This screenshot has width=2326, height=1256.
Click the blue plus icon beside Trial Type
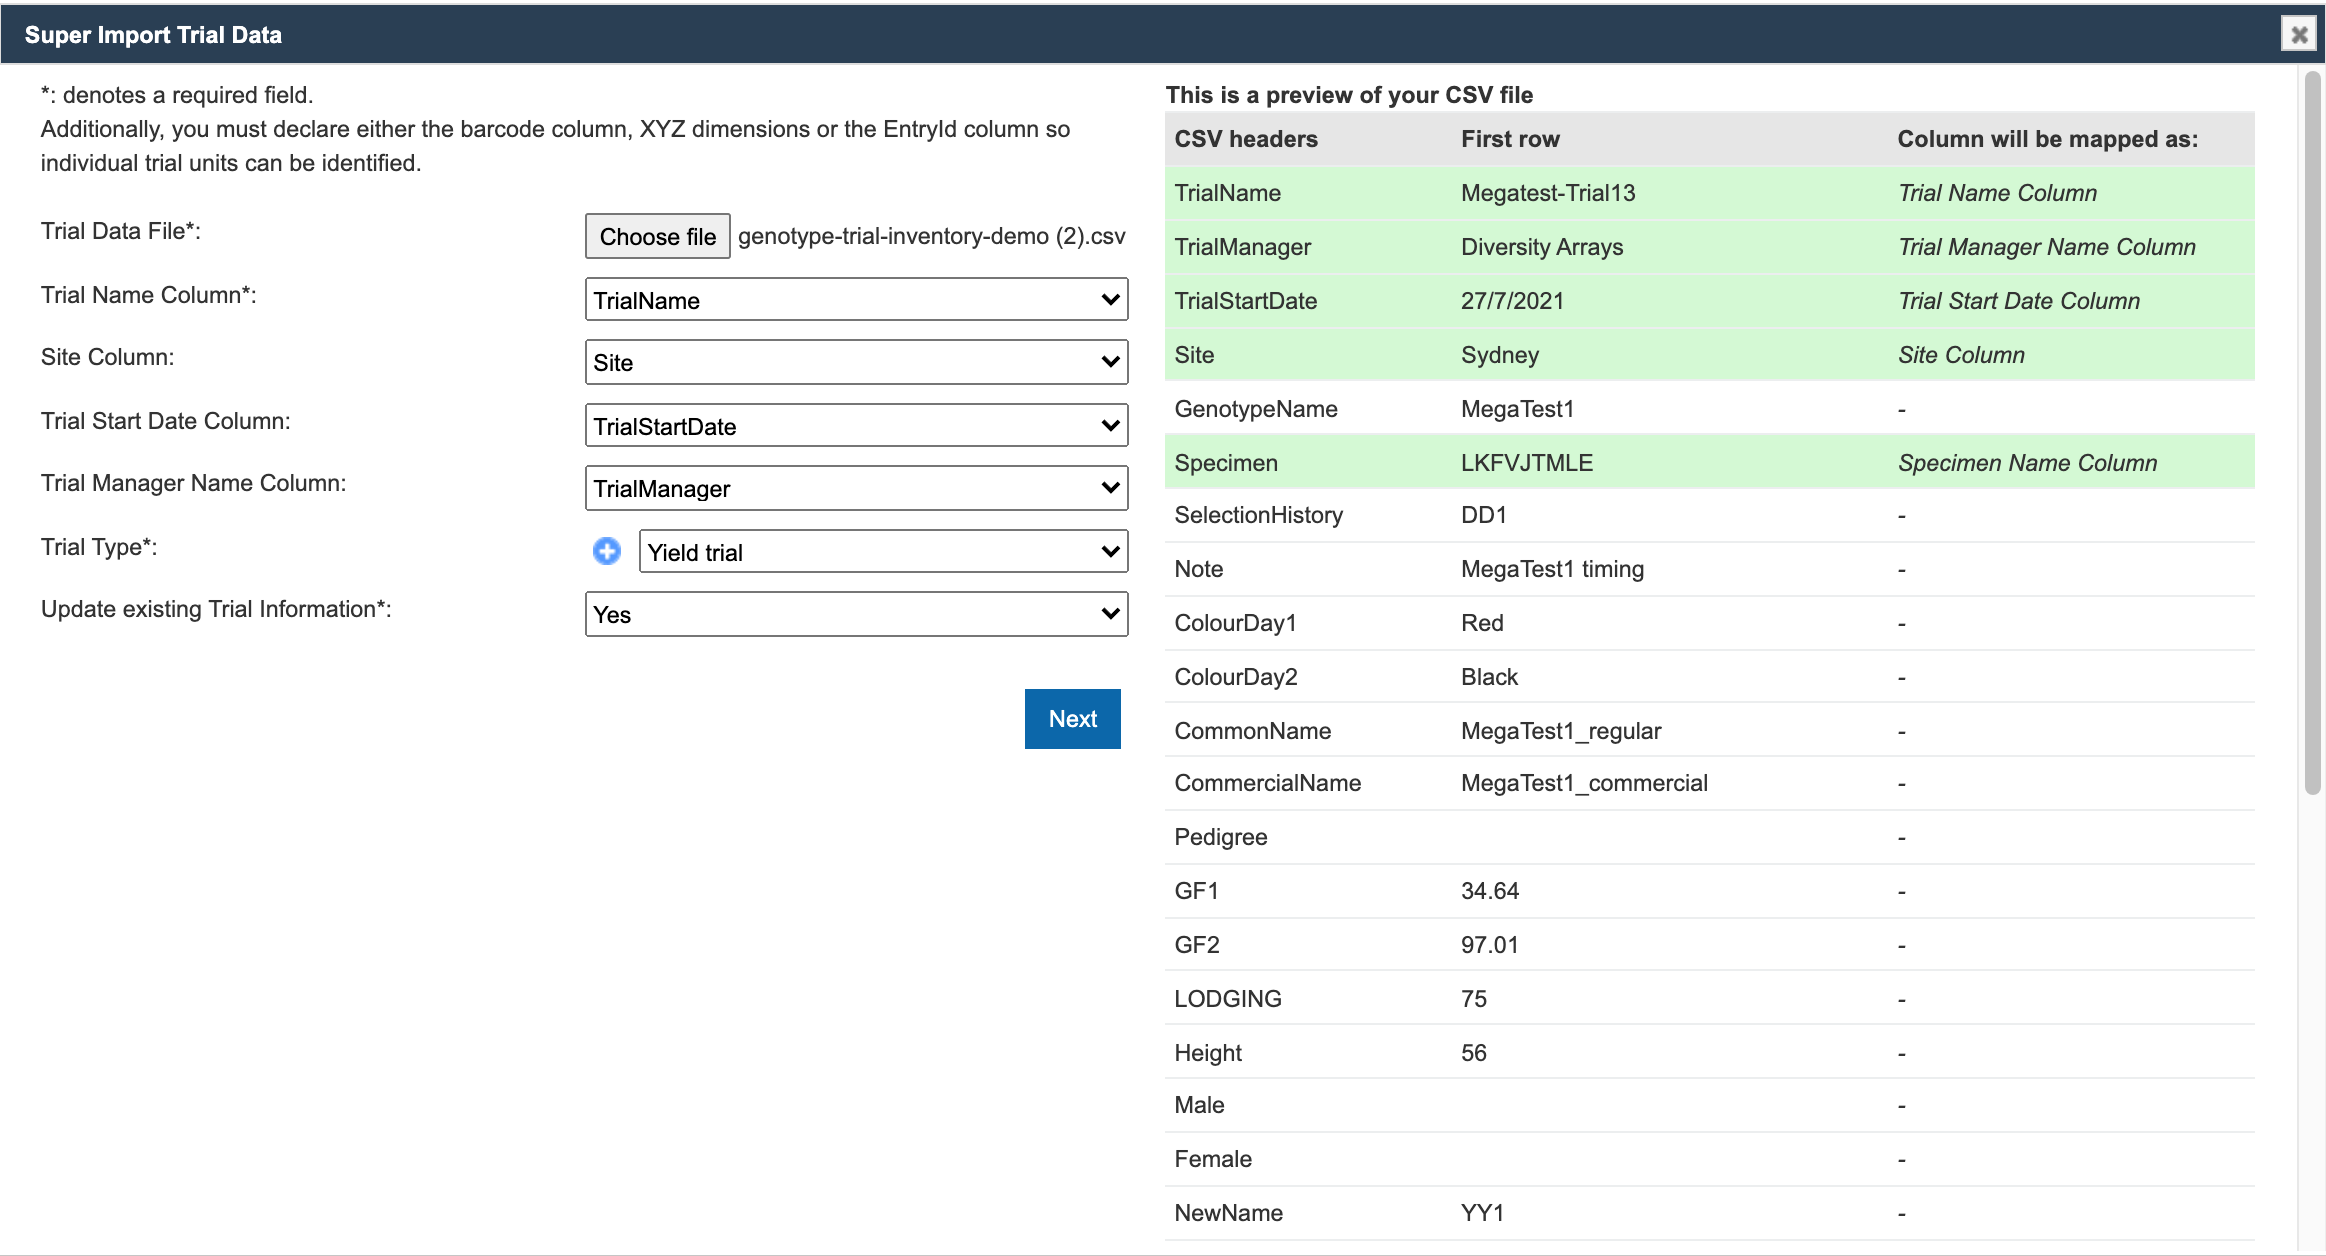606,551
